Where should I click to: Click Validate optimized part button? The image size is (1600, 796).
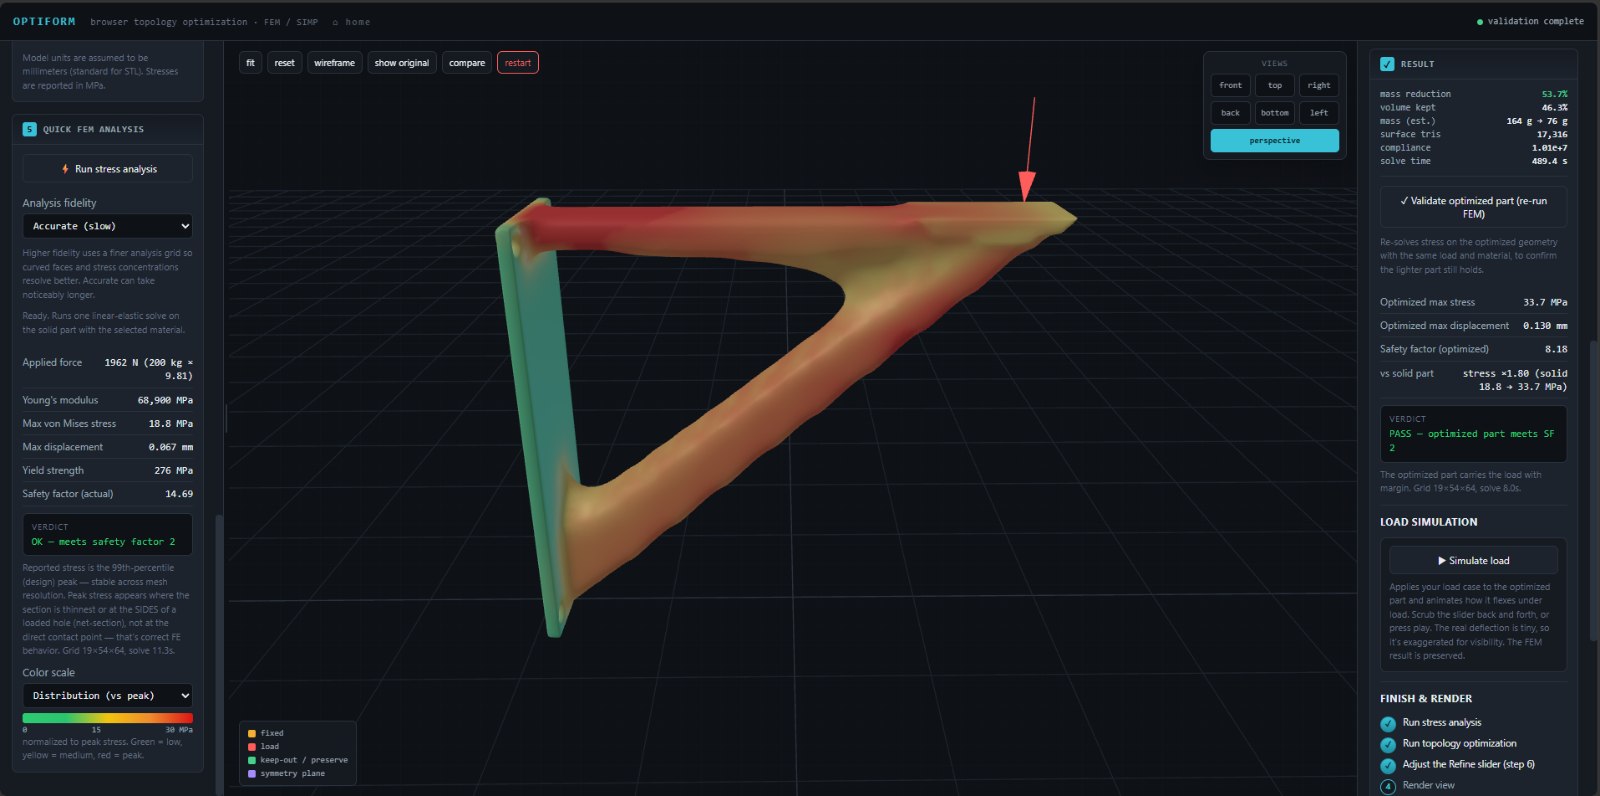click(x=1474, y=207)
